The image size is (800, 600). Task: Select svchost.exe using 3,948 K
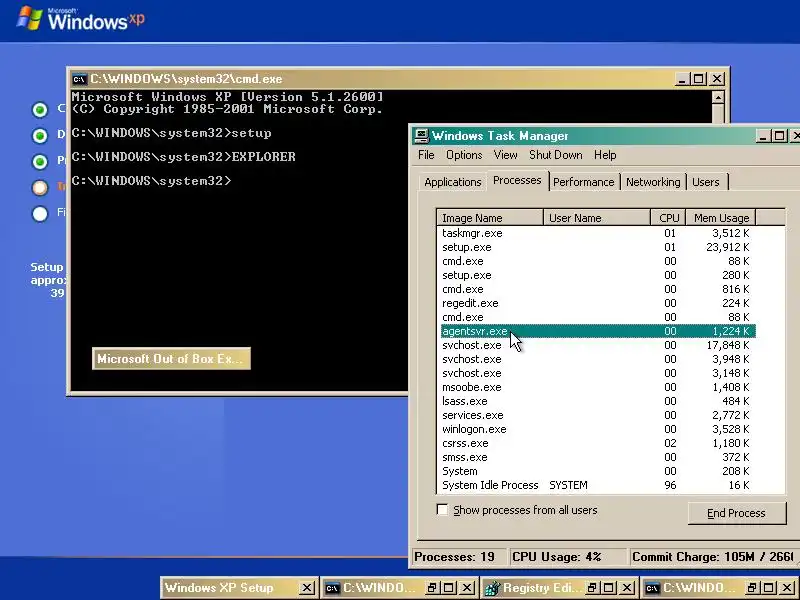pos(596,359)
